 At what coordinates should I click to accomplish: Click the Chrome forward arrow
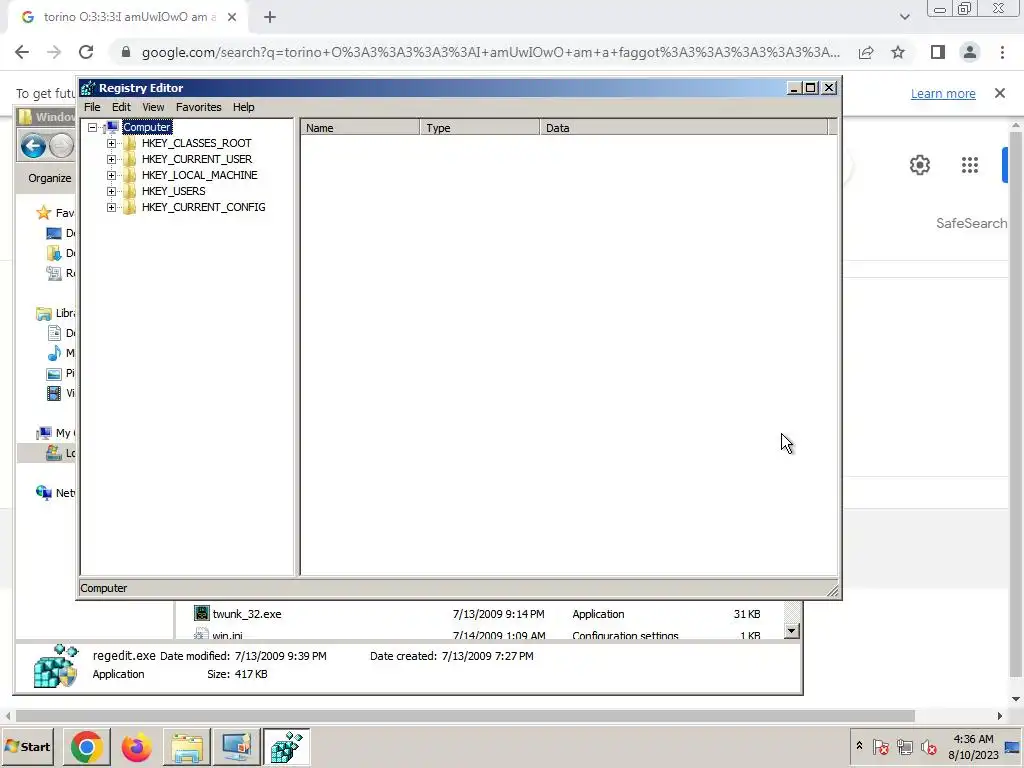point(54,52)
